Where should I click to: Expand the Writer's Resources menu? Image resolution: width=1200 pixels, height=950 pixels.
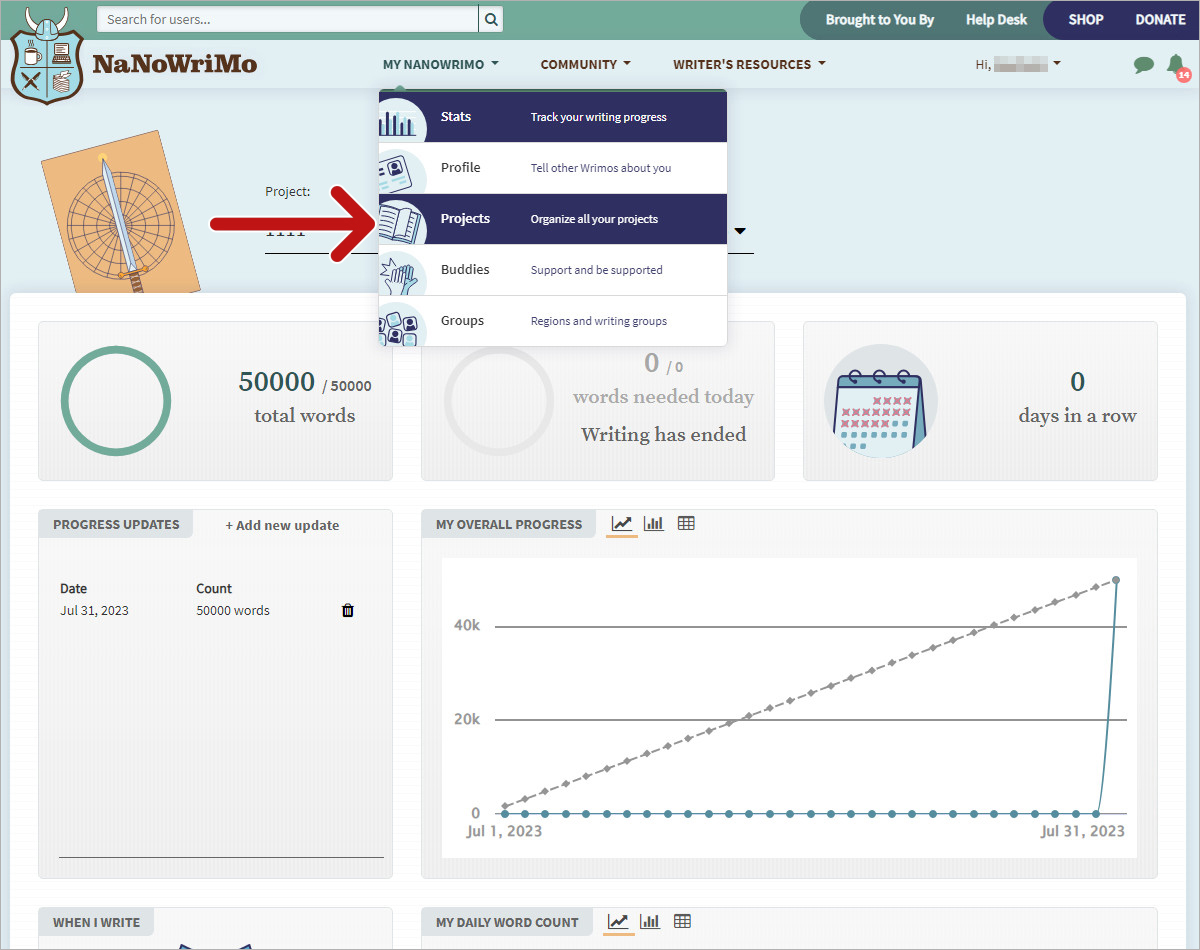pyautogui.click(x=749, y=64)
